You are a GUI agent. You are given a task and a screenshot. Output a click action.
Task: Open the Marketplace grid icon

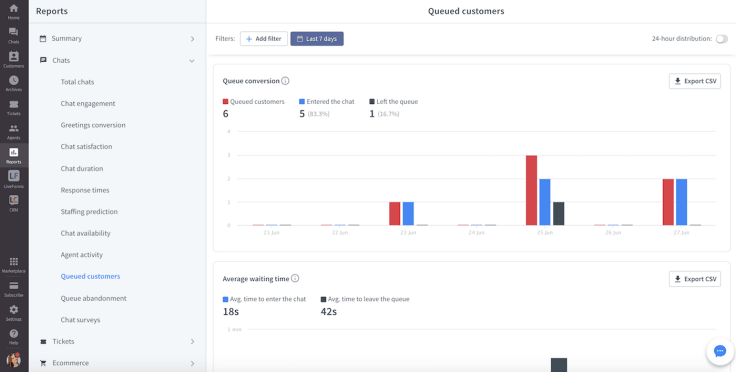tap(14, 261)
